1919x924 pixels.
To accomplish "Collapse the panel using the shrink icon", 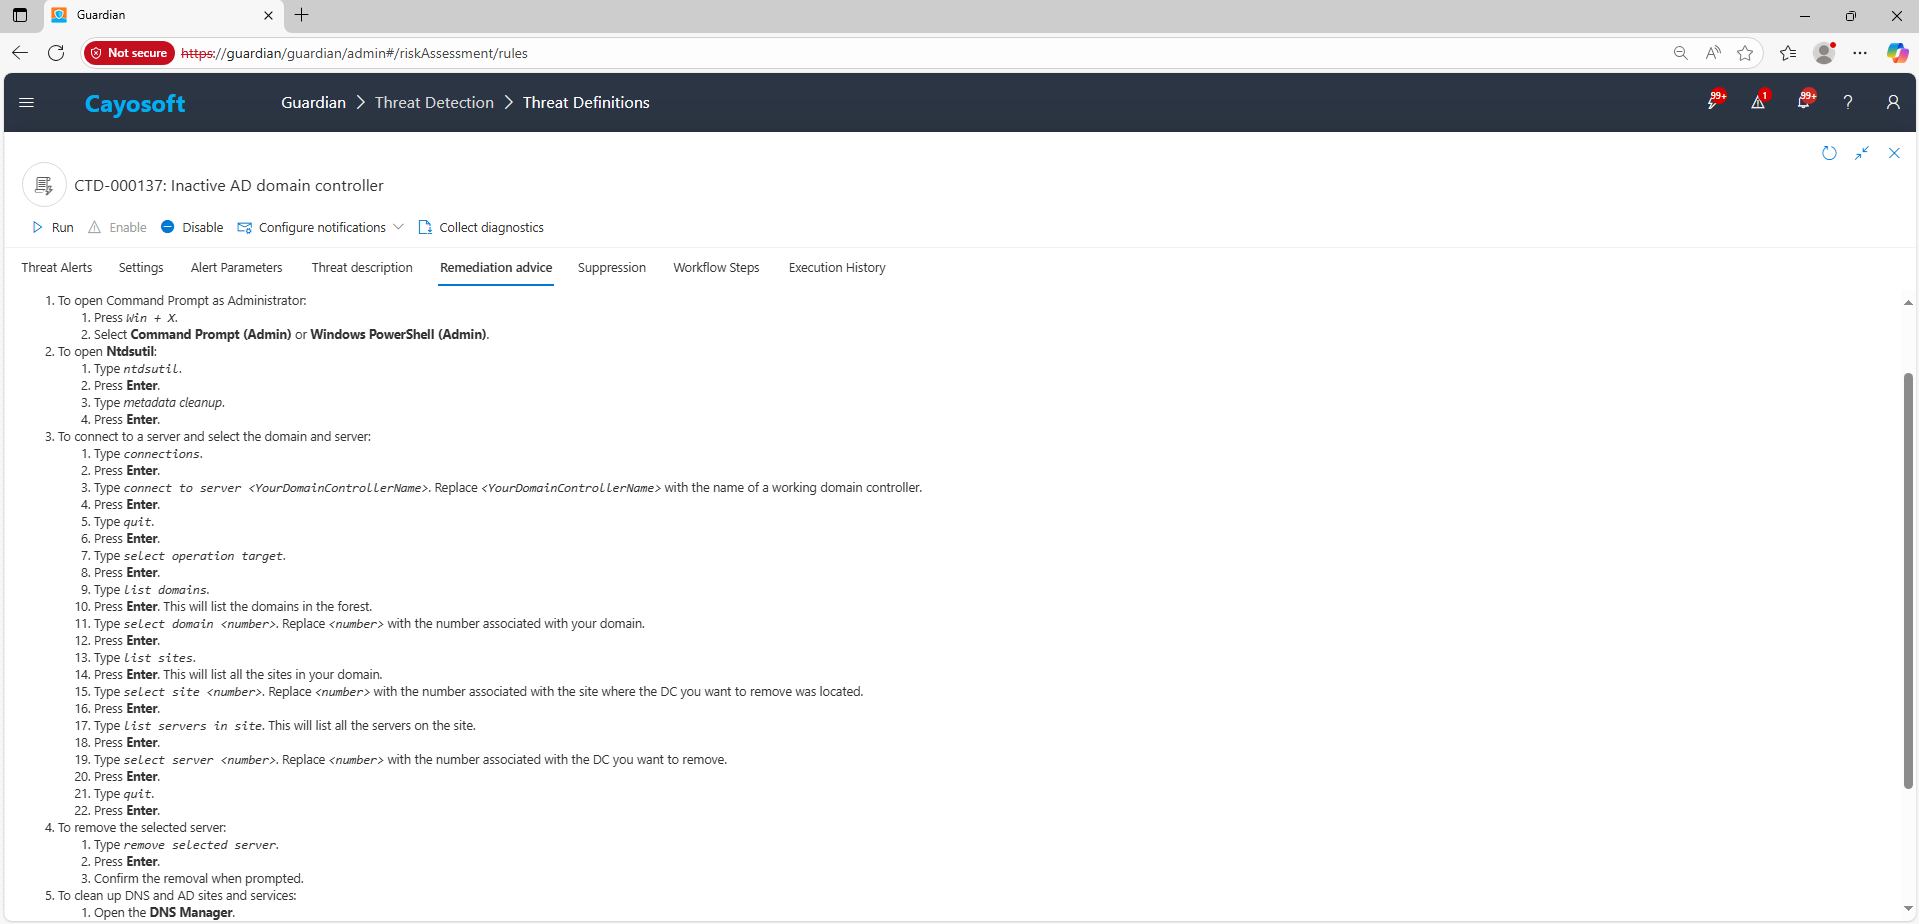I will (x=1862, y=153).
